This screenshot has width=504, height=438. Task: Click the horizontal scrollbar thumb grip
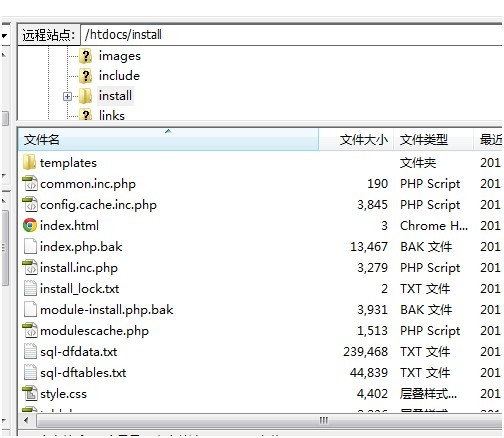pyautogui.click(x=324, y=420)
